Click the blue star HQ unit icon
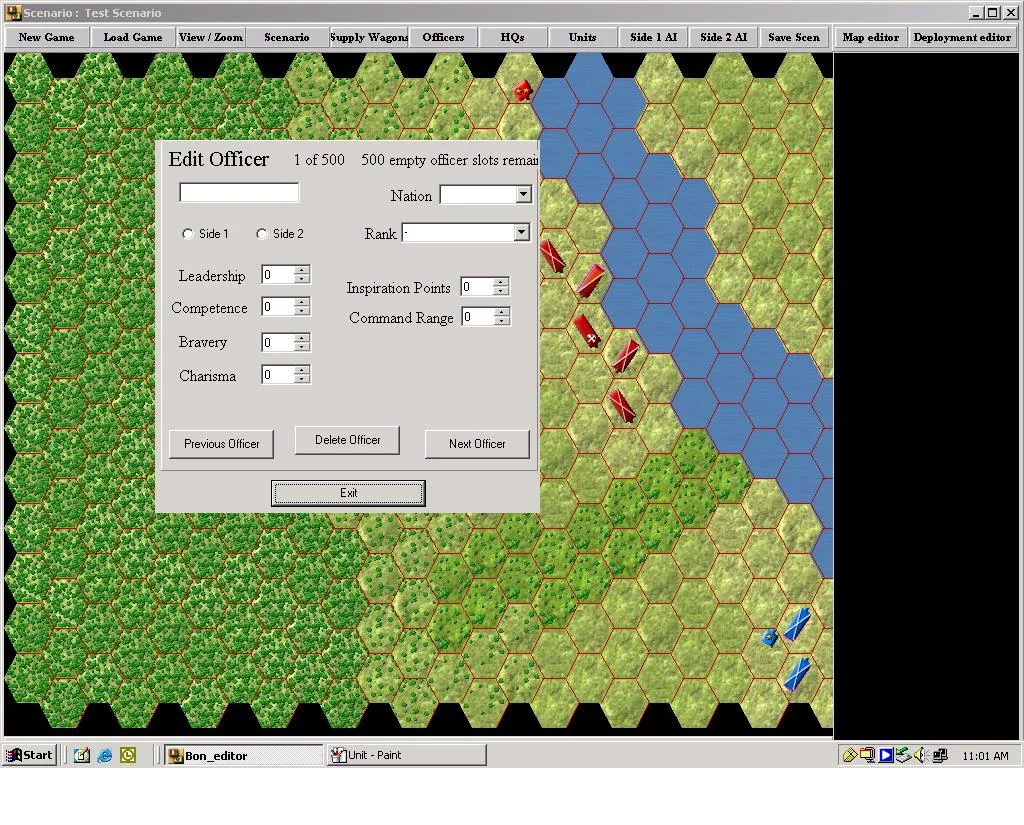This screenshot has width=1024, height=825. coord(770,637)
